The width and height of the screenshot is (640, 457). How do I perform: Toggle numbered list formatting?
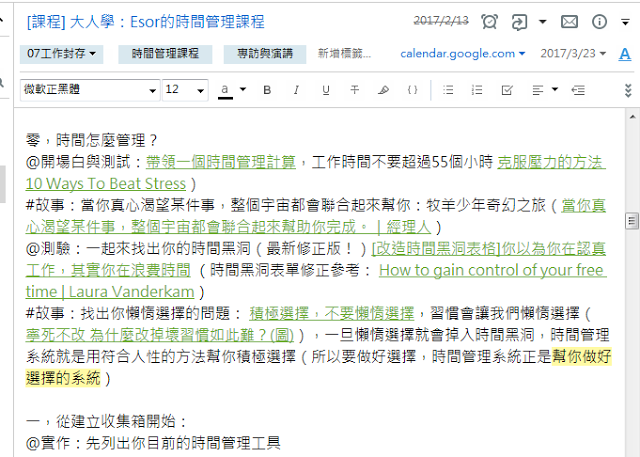coord(477,90)
